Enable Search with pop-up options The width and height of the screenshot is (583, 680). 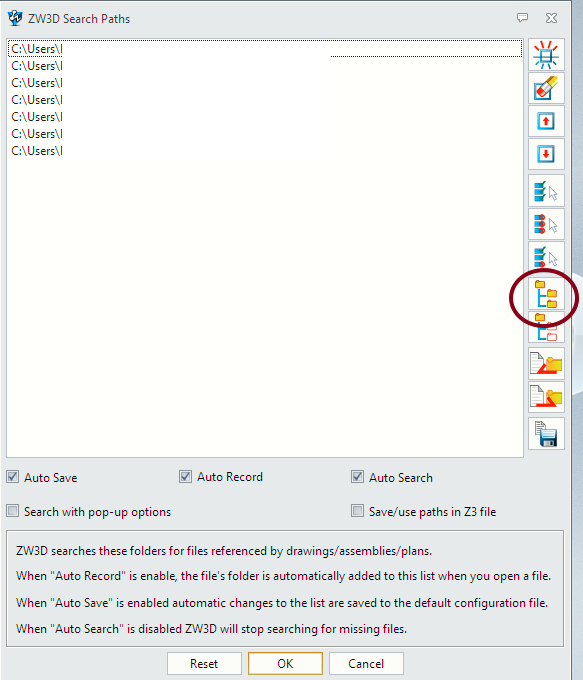click(x=13, y=511)
